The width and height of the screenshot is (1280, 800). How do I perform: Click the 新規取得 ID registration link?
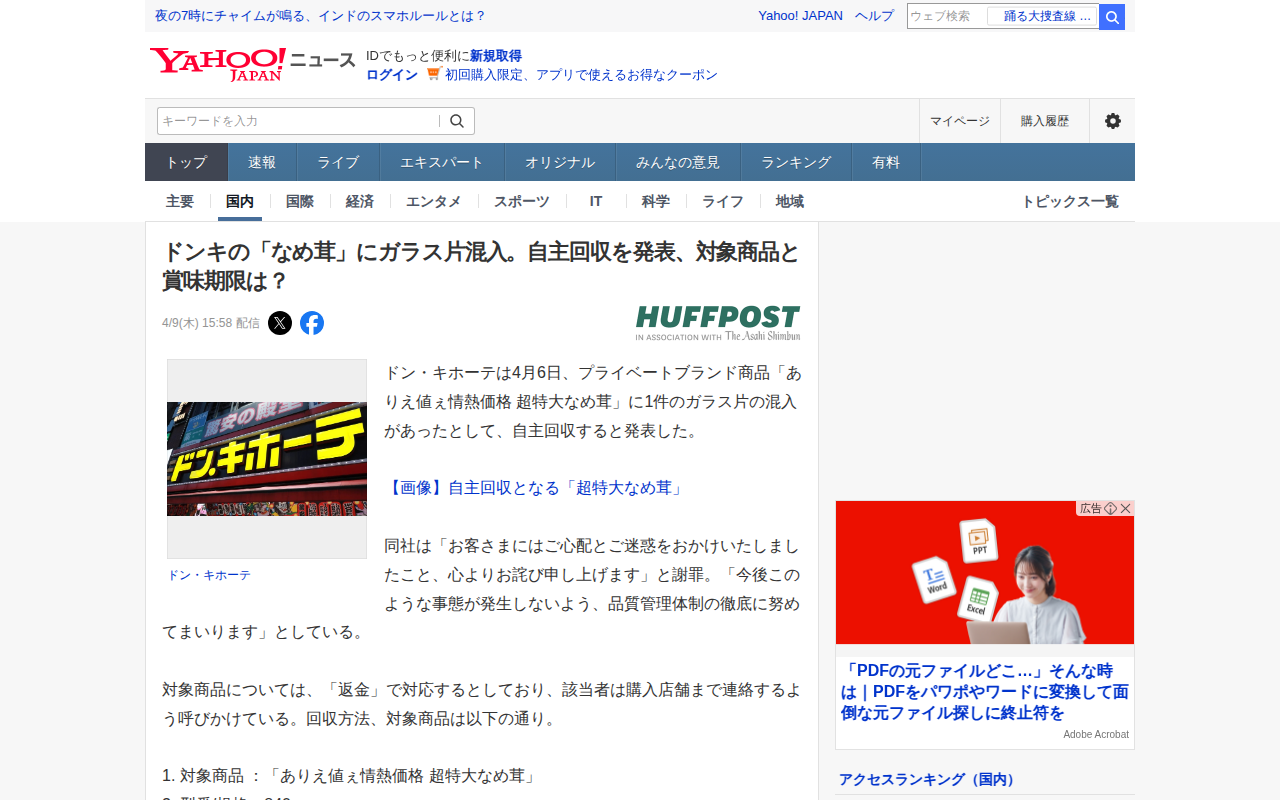[496, 56]
